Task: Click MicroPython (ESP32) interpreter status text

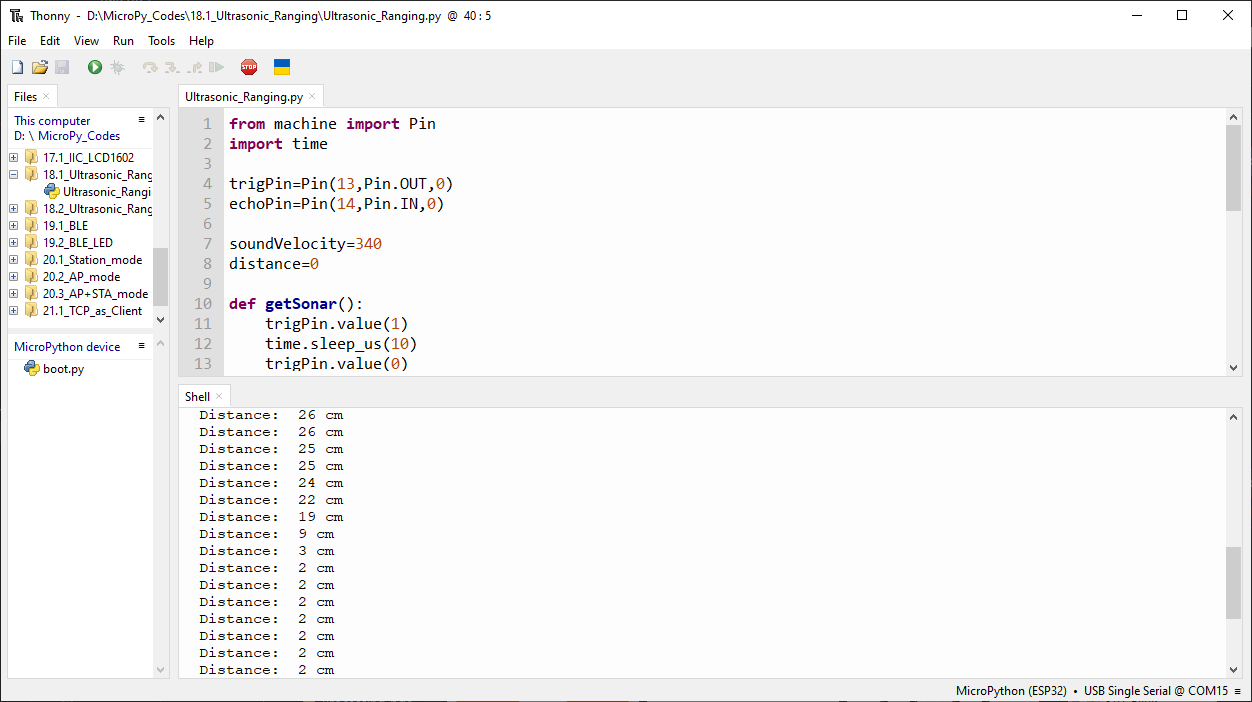Action: [x=1011, y=691]
